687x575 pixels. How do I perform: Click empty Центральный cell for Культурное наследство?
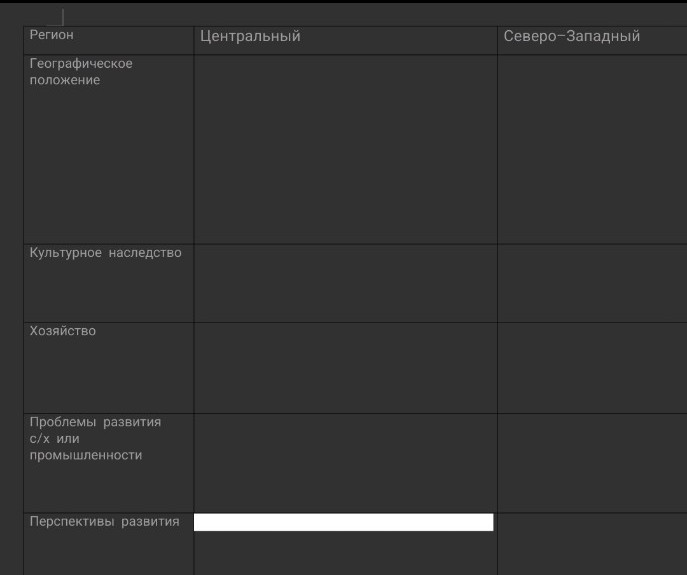tap(345, 284)
